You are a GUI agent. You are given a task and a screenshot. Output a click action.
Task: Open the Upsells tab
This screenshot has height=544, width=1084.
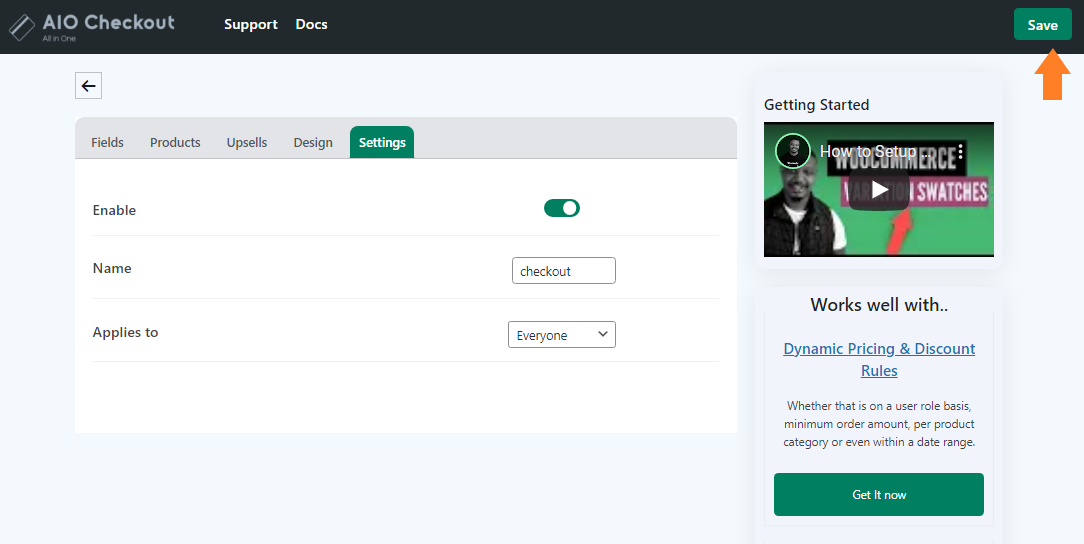(x=247, y=142)
